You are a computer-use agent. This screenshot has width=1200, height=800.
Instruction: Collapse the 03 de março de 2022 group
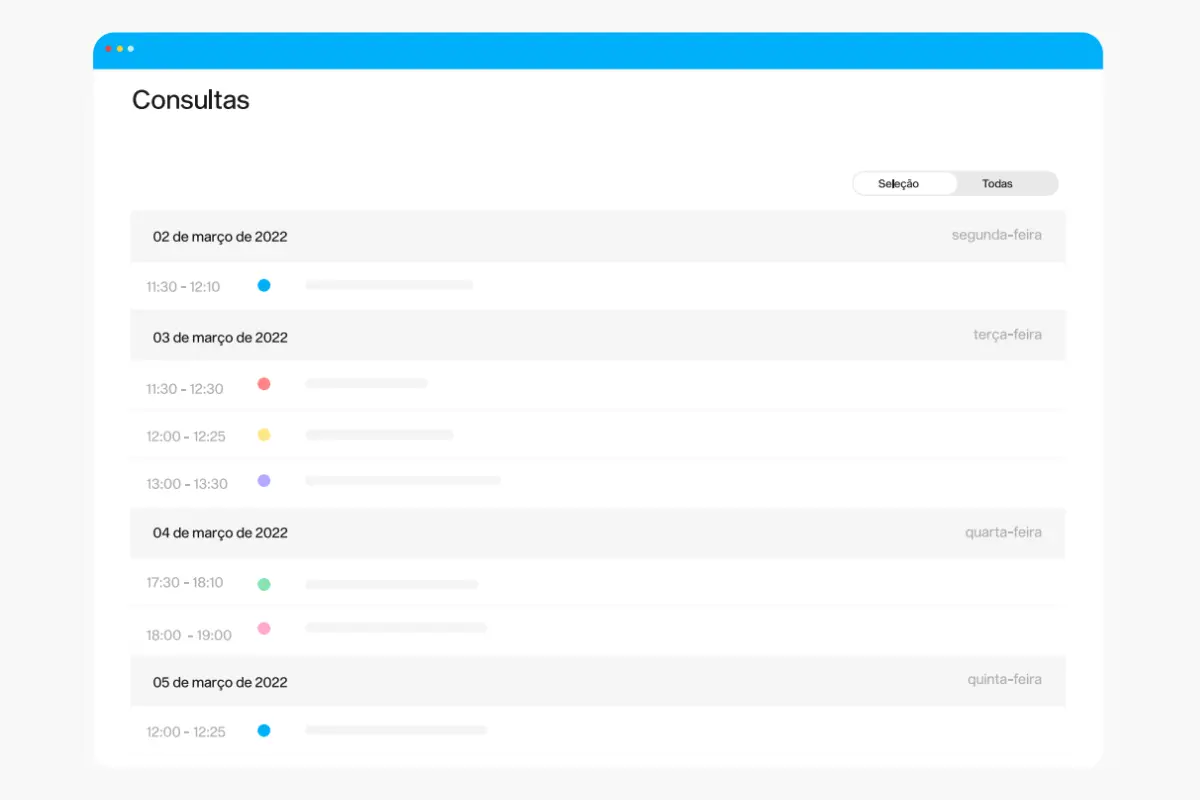(220, 338)
